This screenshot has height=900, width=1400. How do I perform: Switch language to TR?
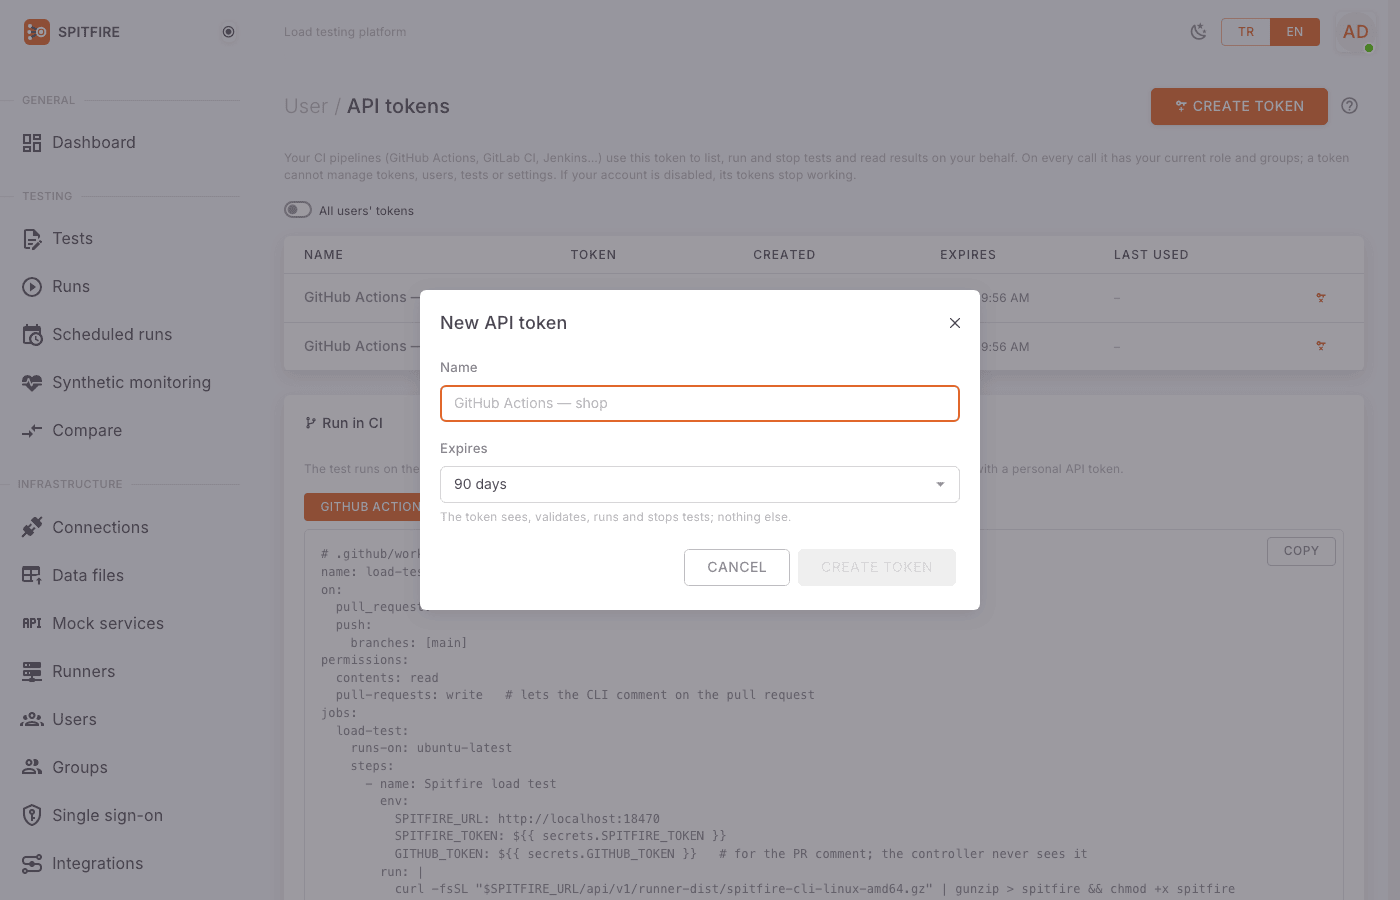pyautogui.click(x=1246, y=32)
